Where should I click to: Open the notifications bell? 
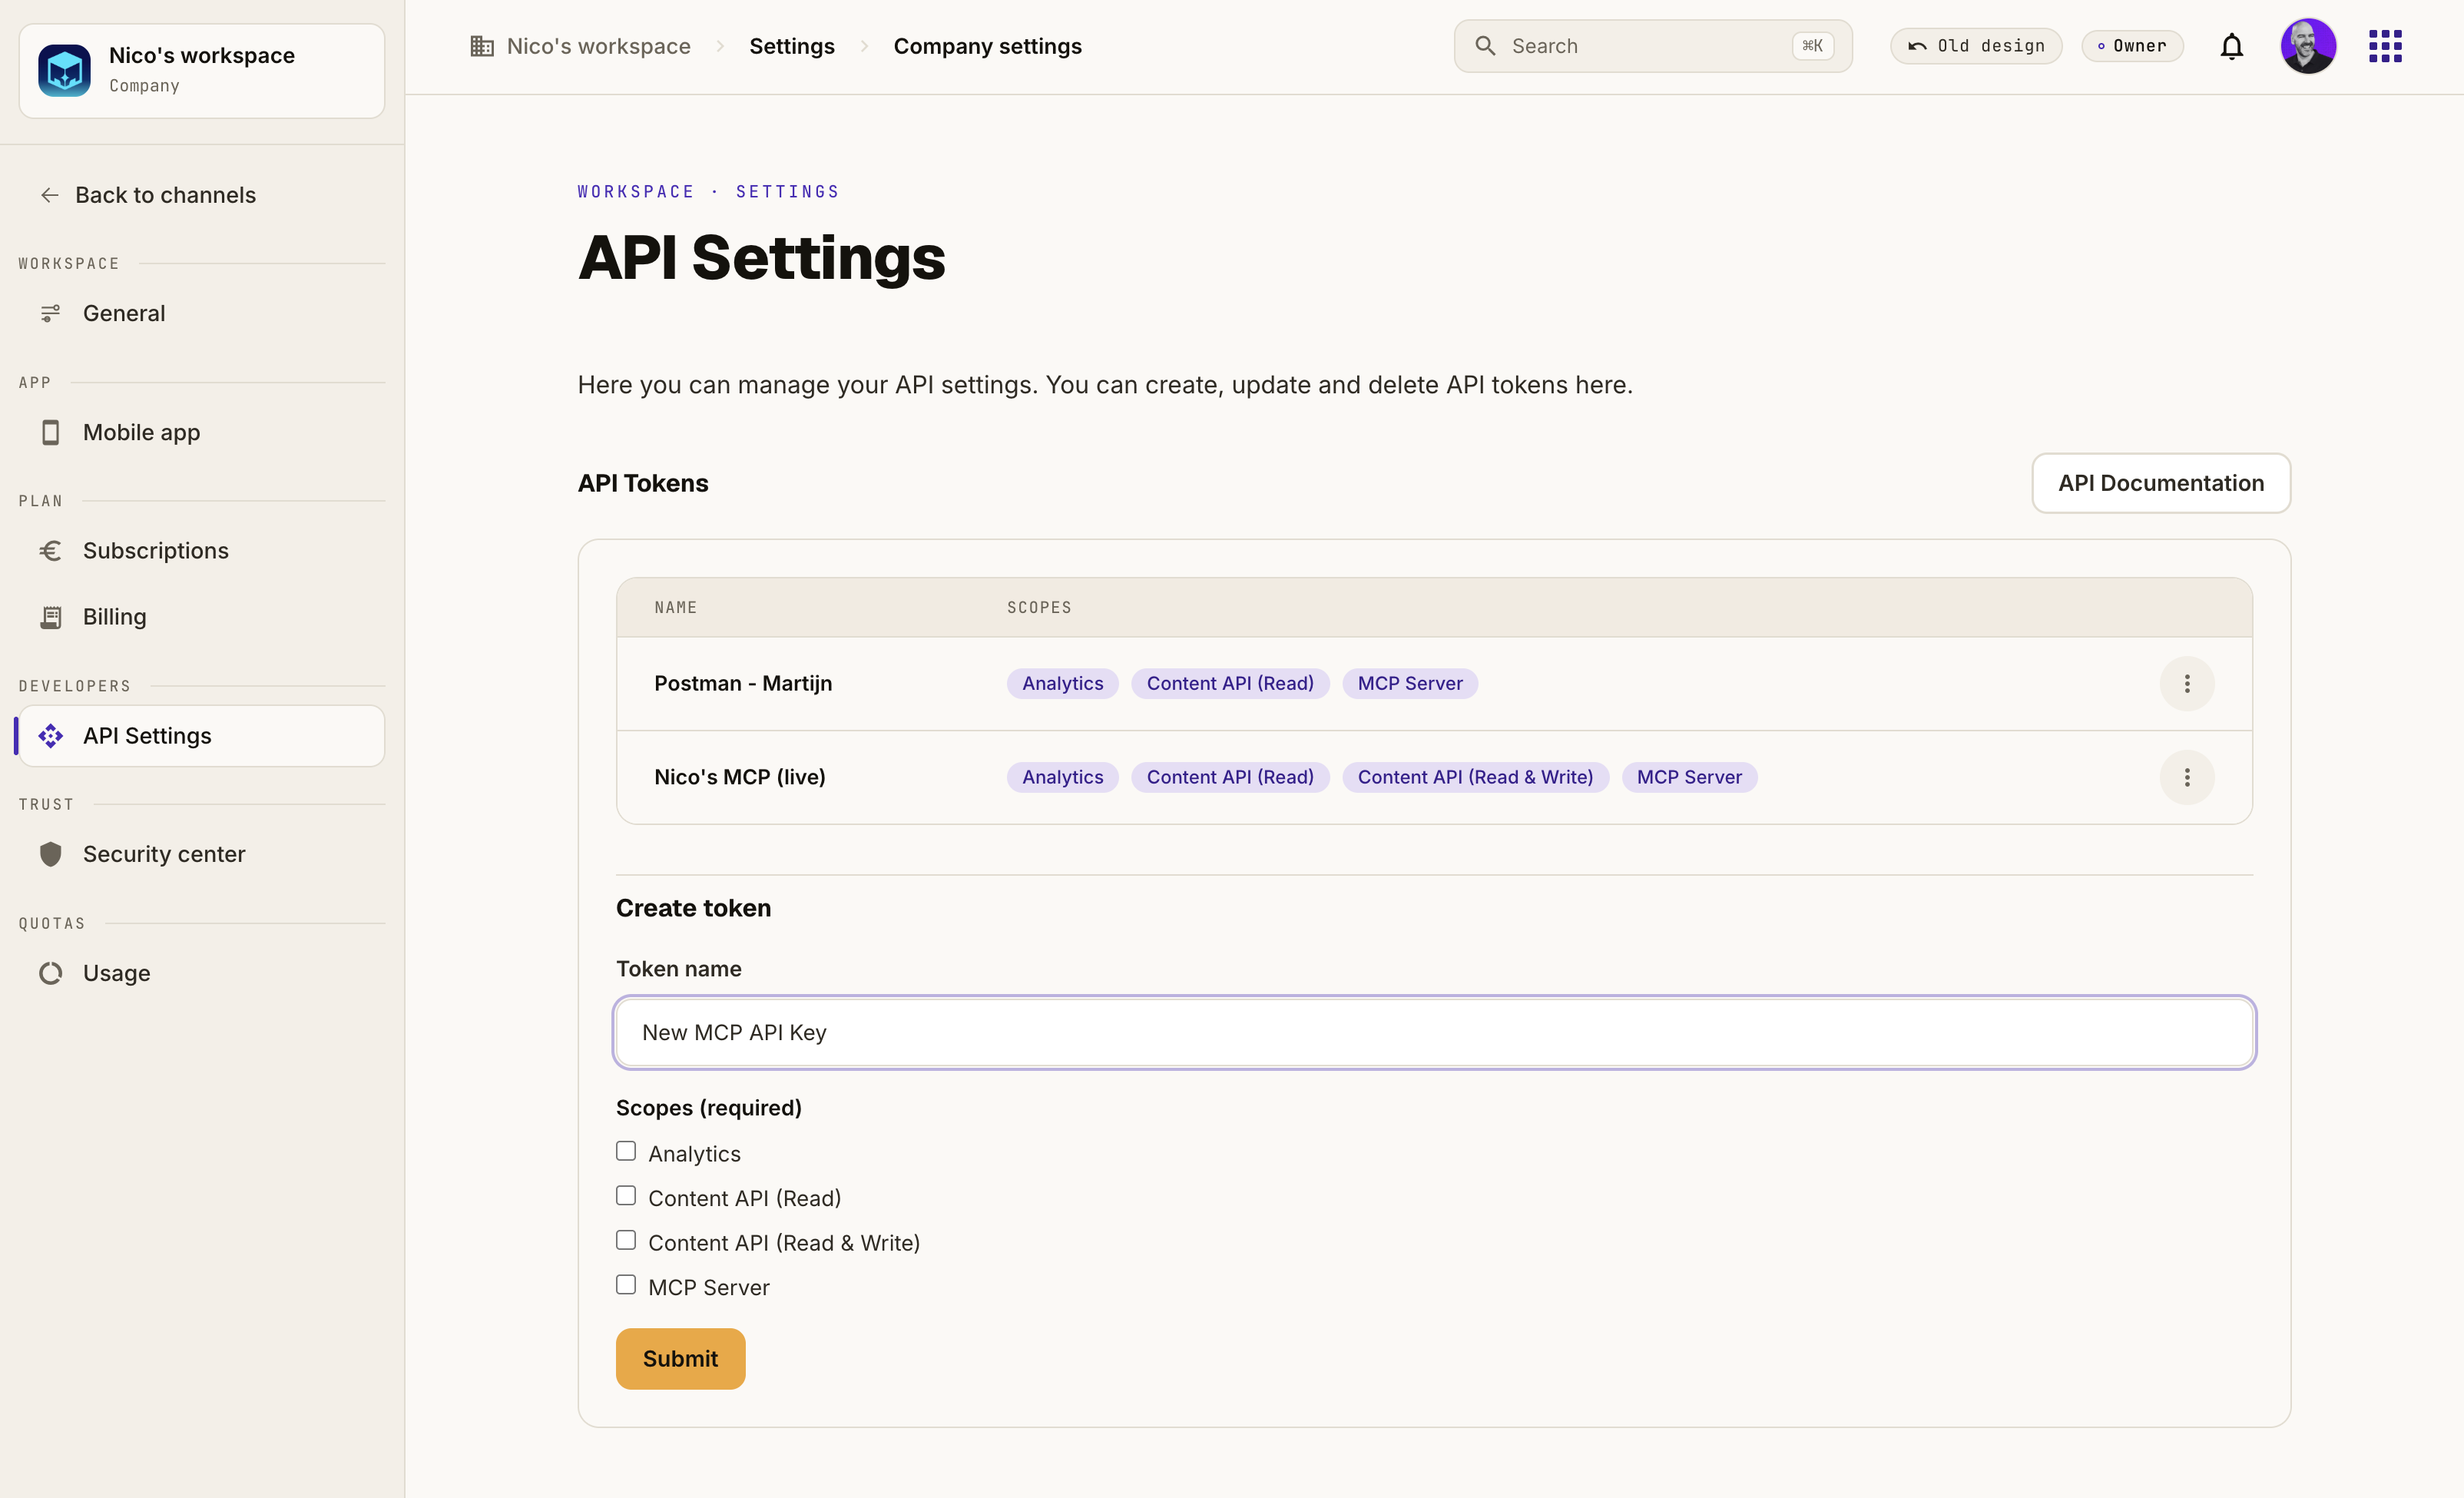(x=2231, y=46)
